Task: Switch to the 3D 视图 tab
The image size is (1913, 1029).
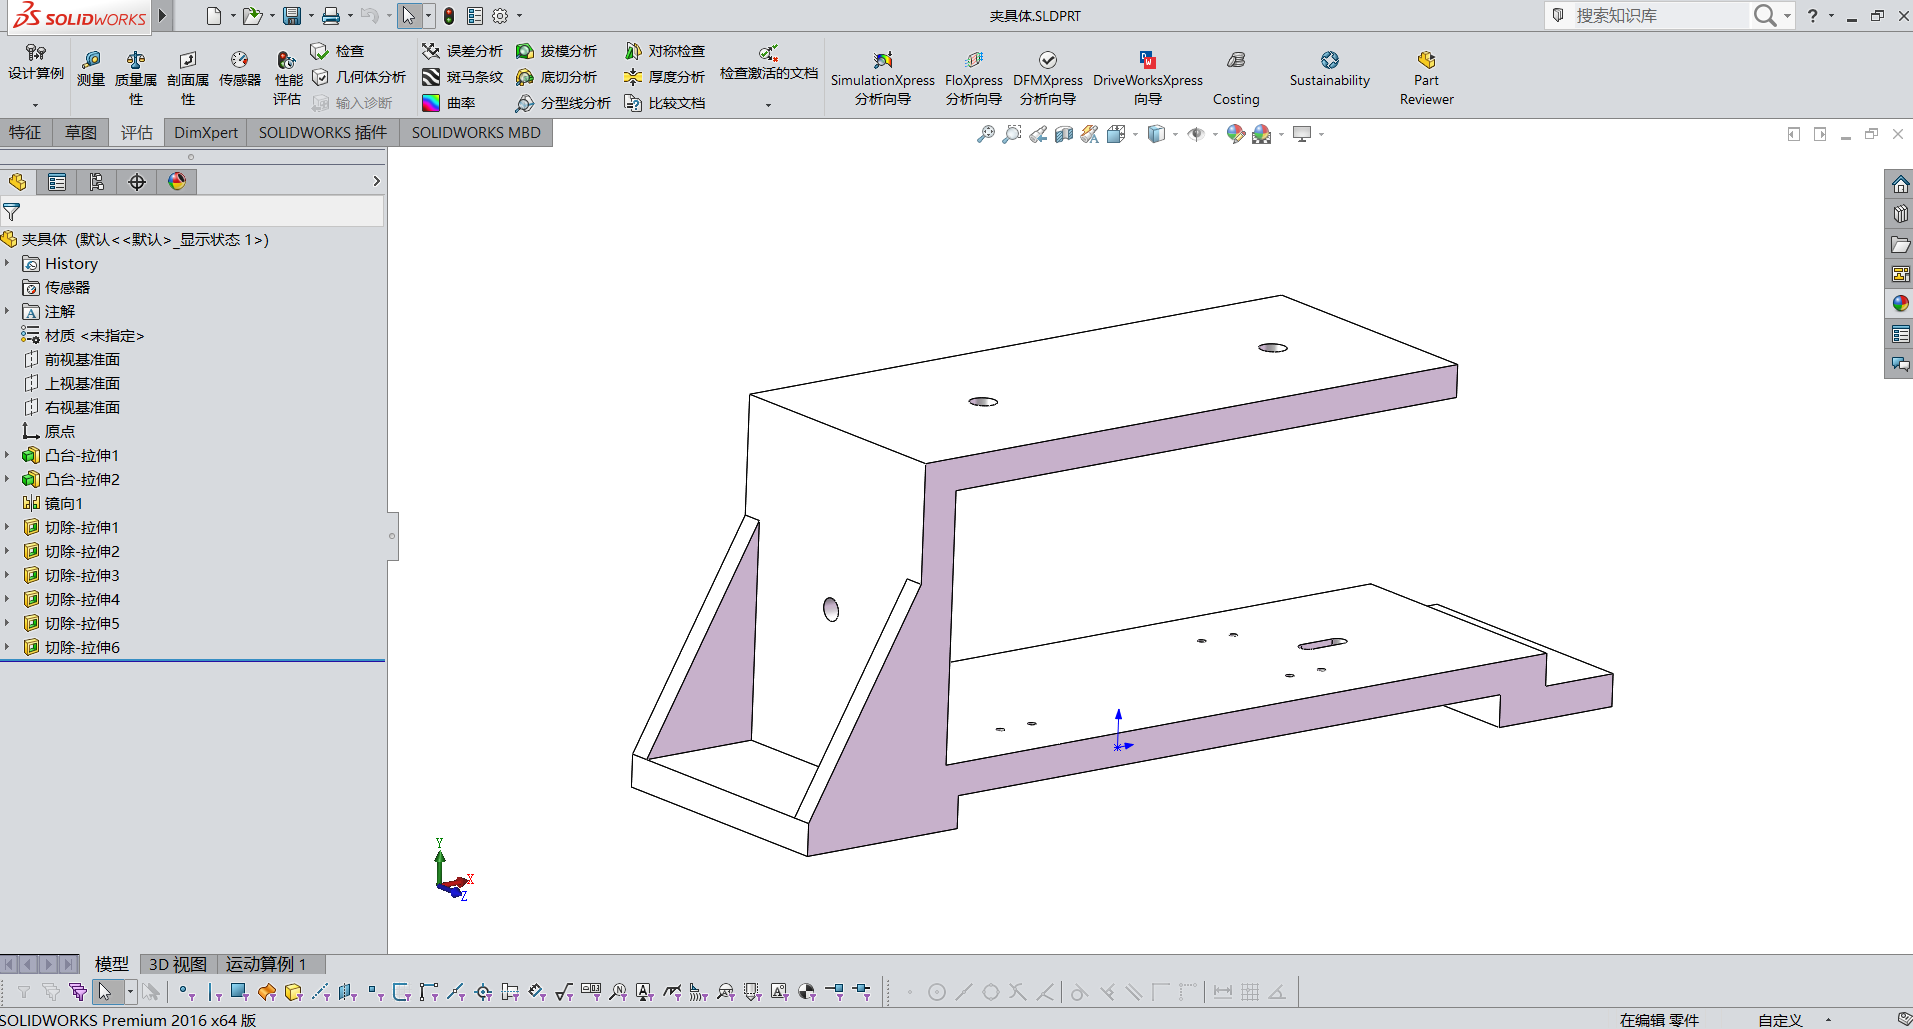Action: (178, 964)
